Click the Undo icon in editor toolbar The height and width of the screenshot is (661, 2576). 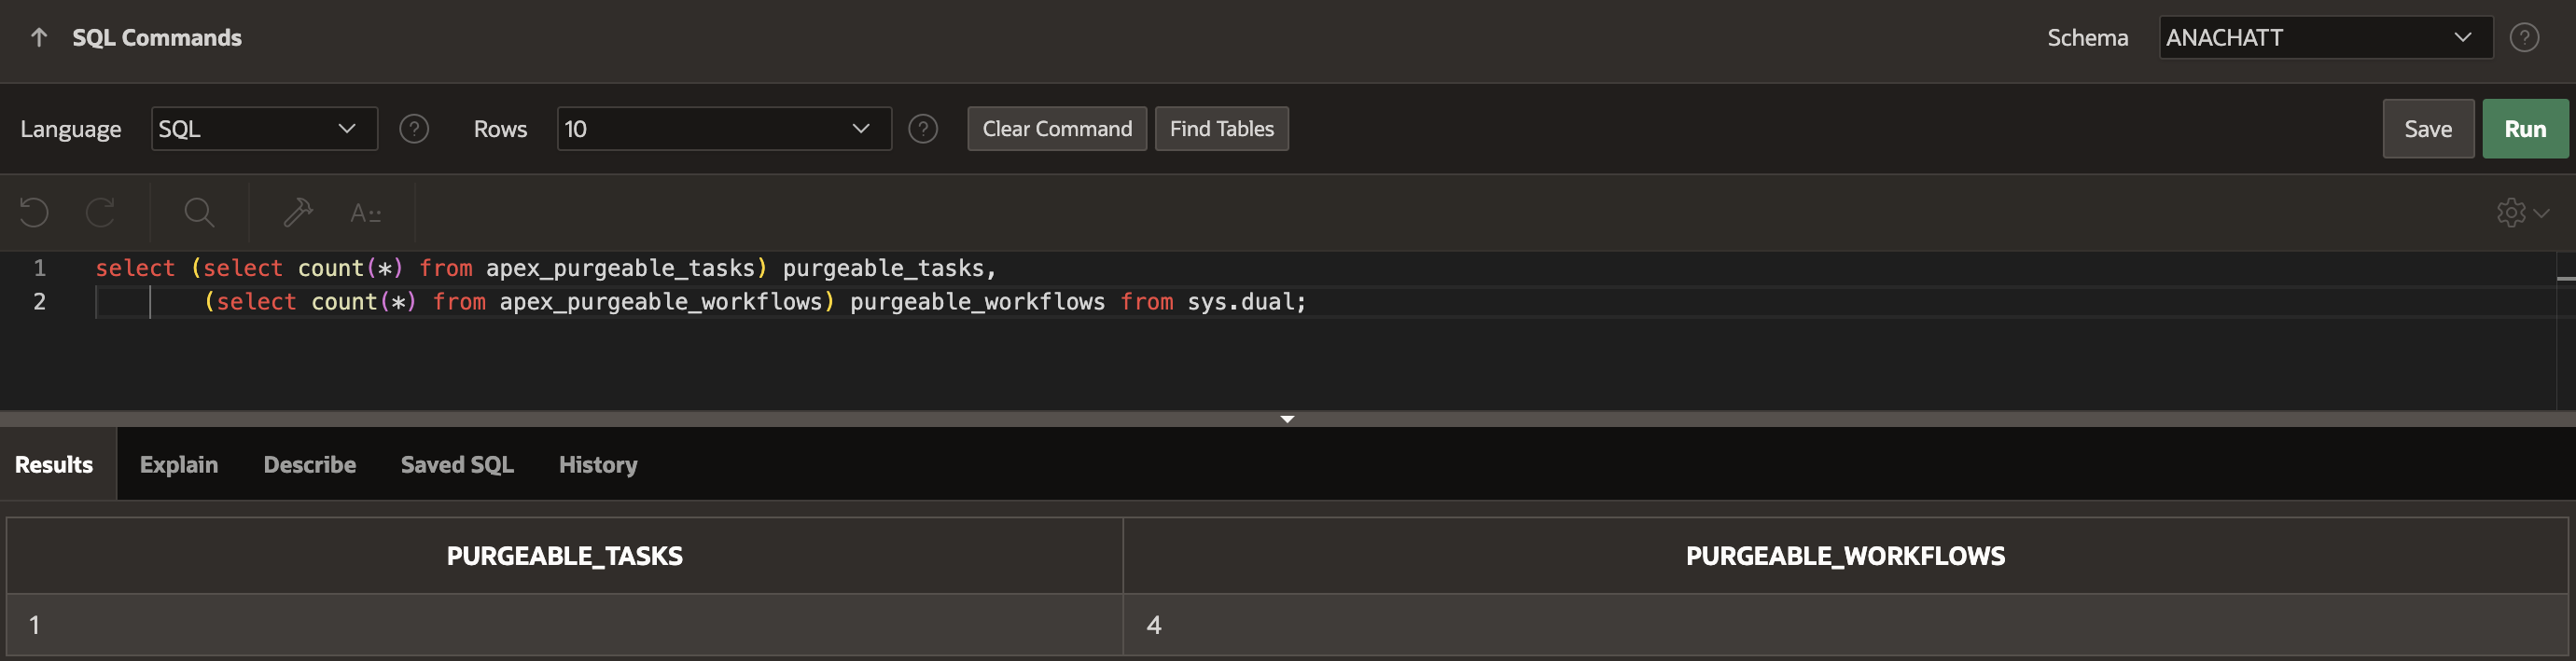coord(34,212)
